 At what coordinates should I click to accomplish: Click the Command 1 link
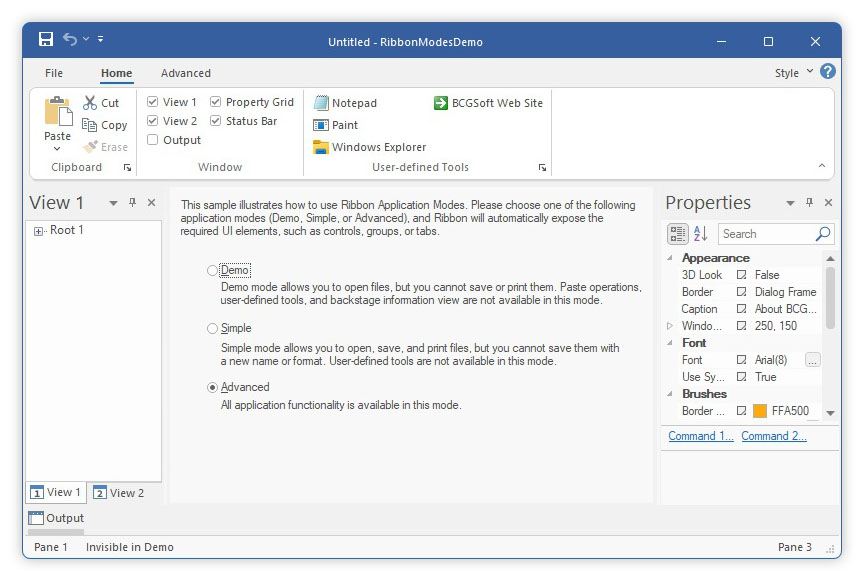coord(700,436)
